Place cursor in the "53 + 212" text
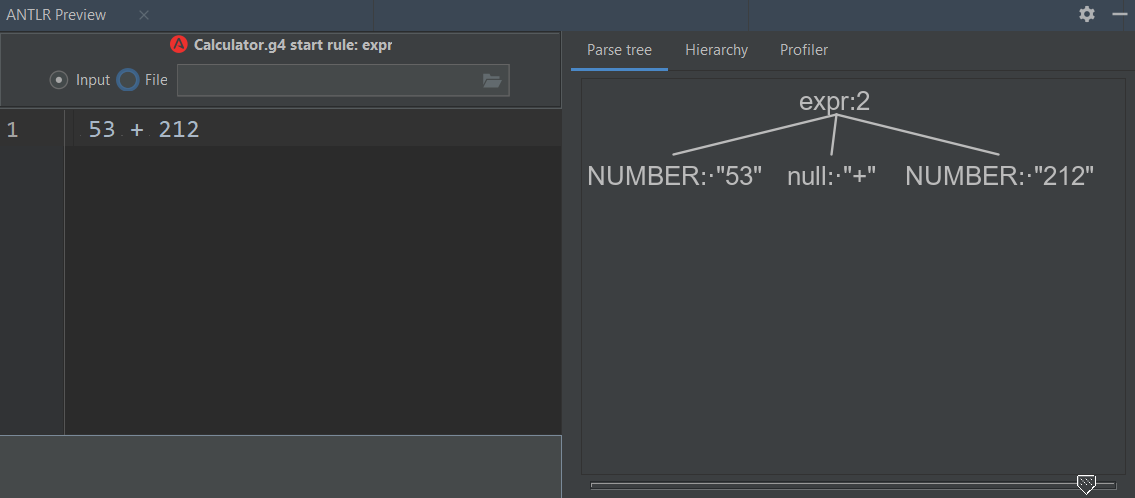This screenshot has width=1135, height=498. 143,129
